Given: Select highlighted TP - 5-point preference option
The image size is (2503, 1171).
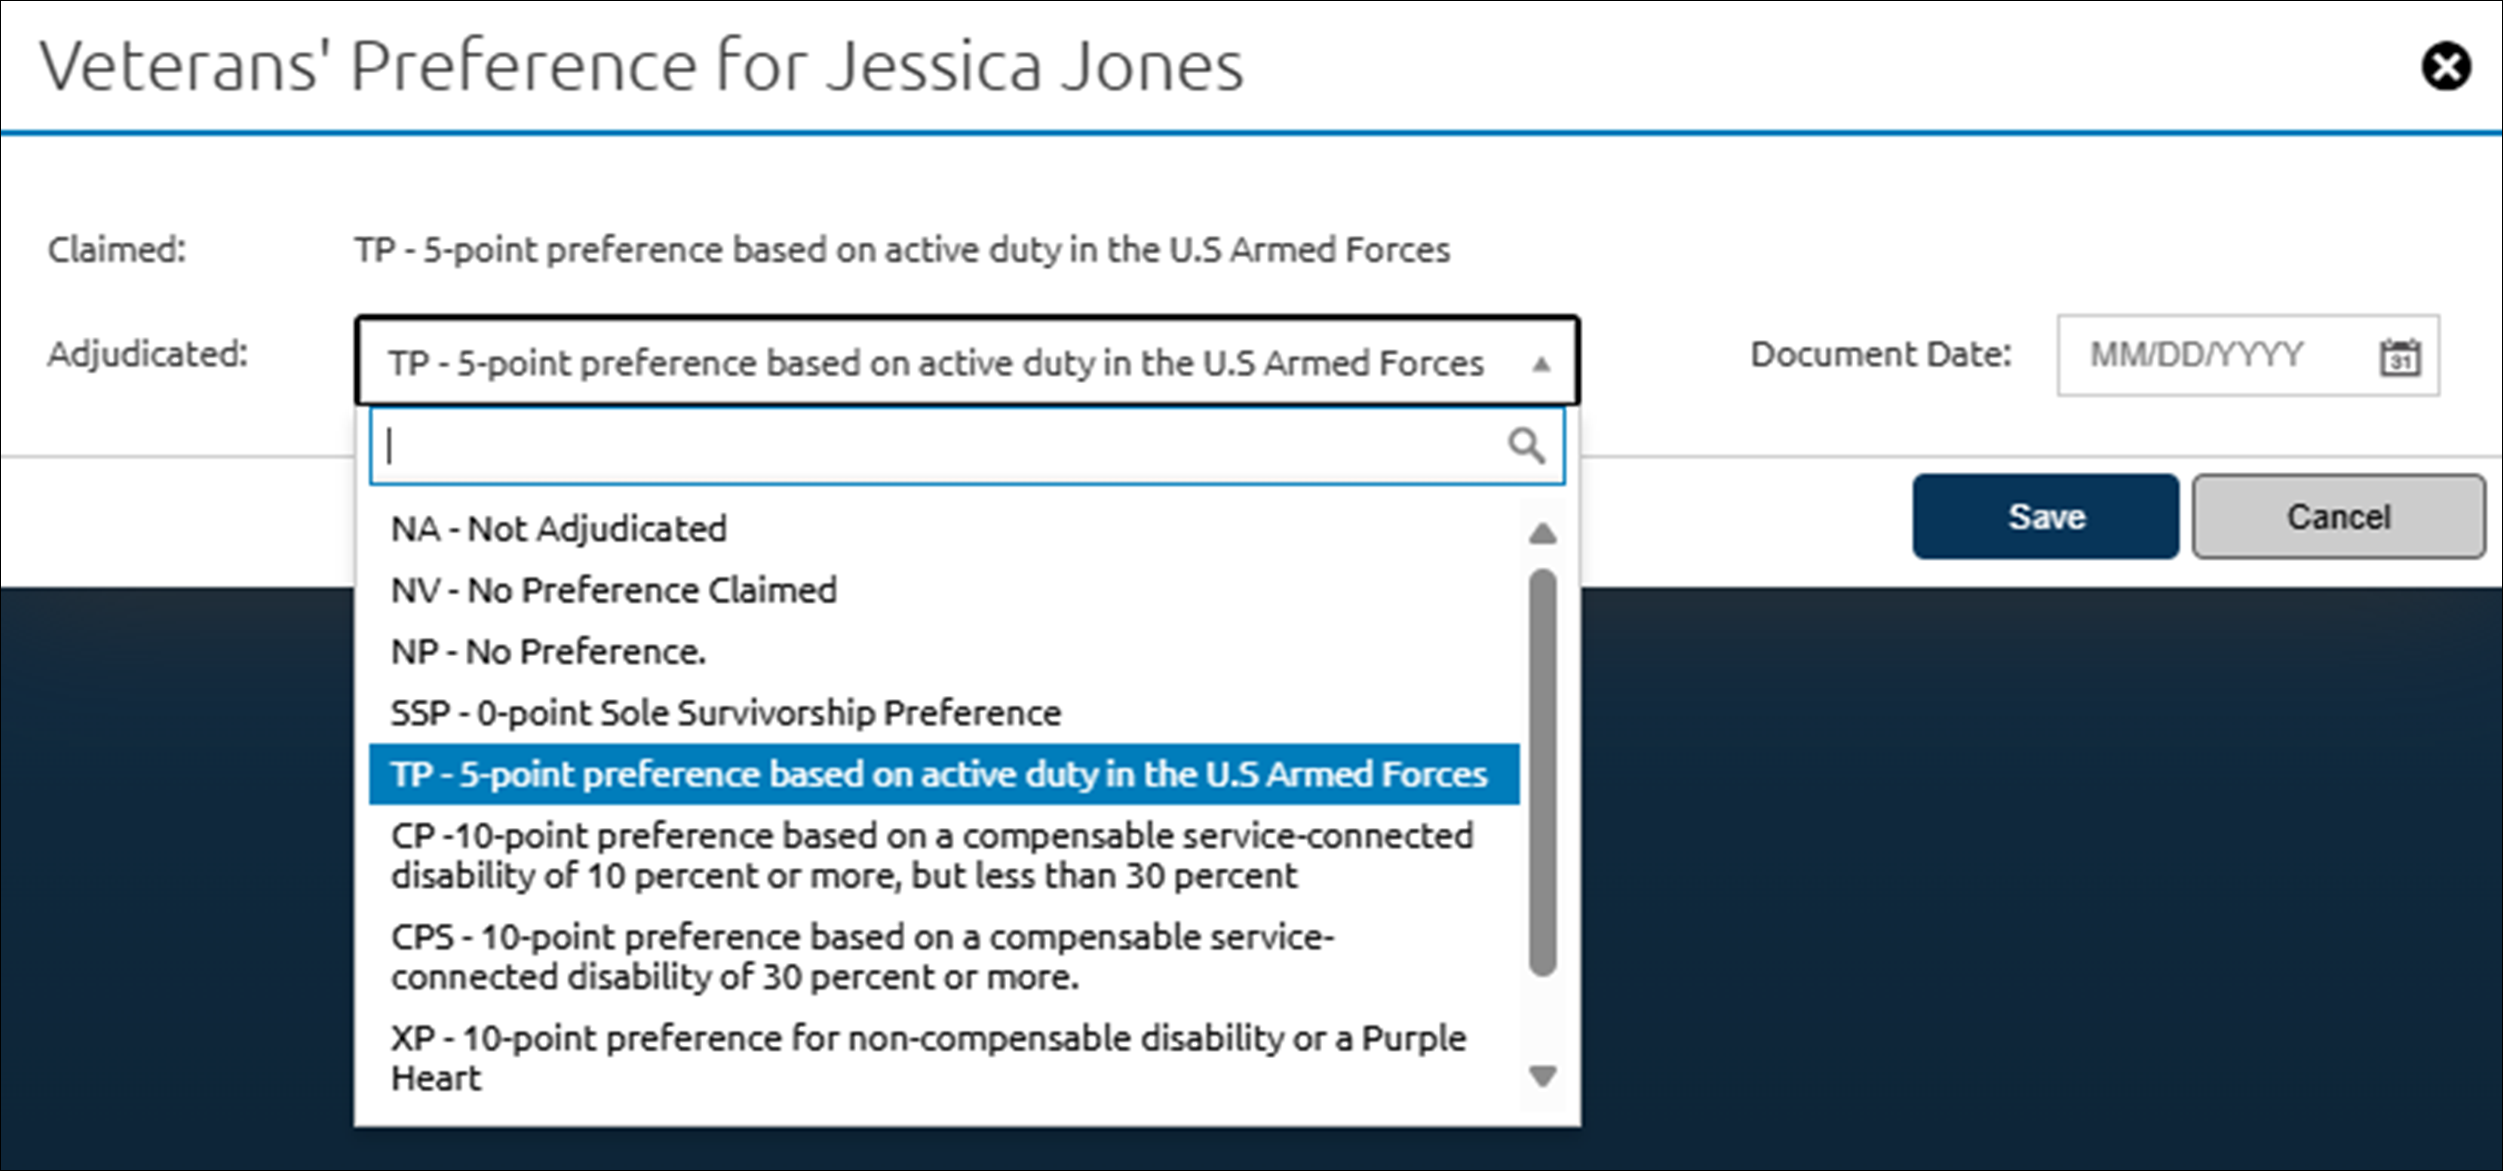Looking at the screenshot, I should (x=944, y=774).
